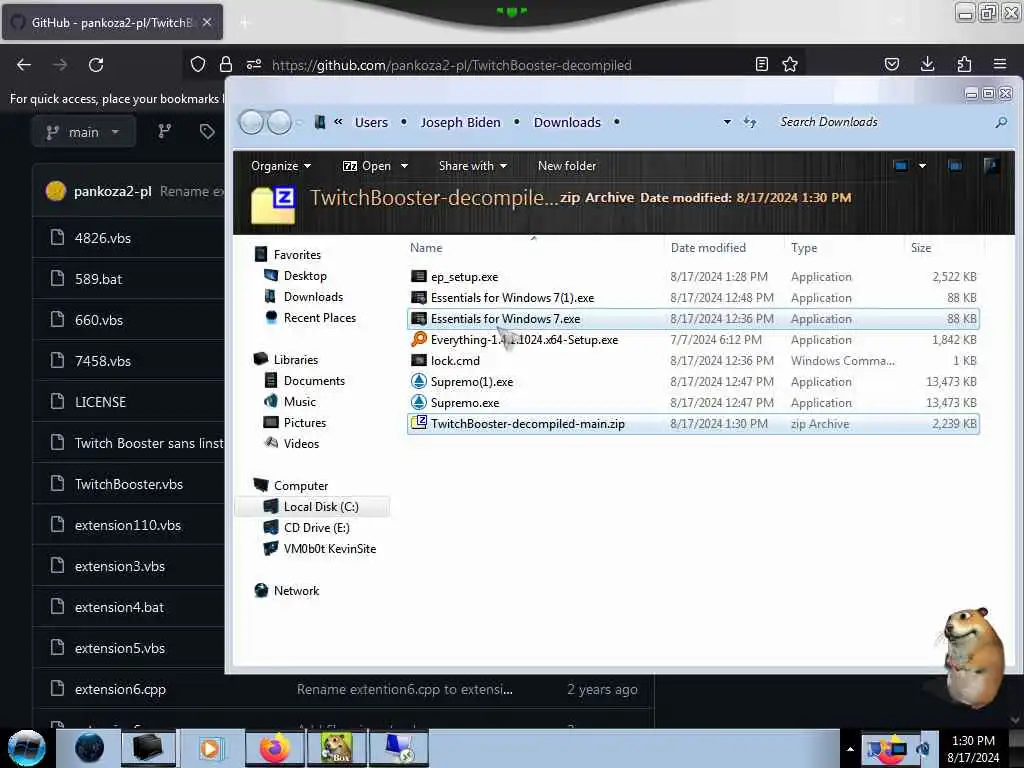Sort files by Type column
The width and height of the screenshot is (1024, 768).
point(804,248)
